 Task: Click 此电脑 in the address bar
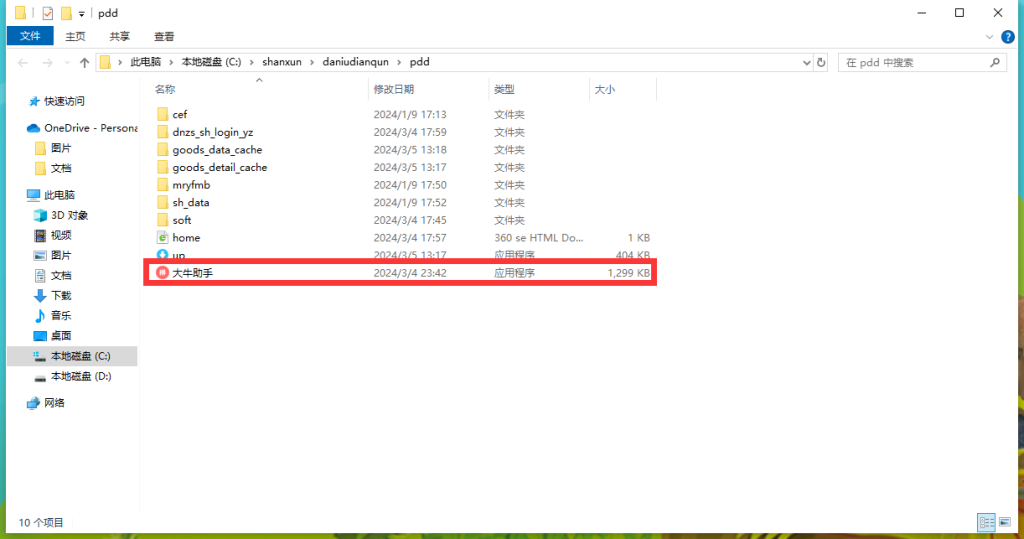[145, 62]
